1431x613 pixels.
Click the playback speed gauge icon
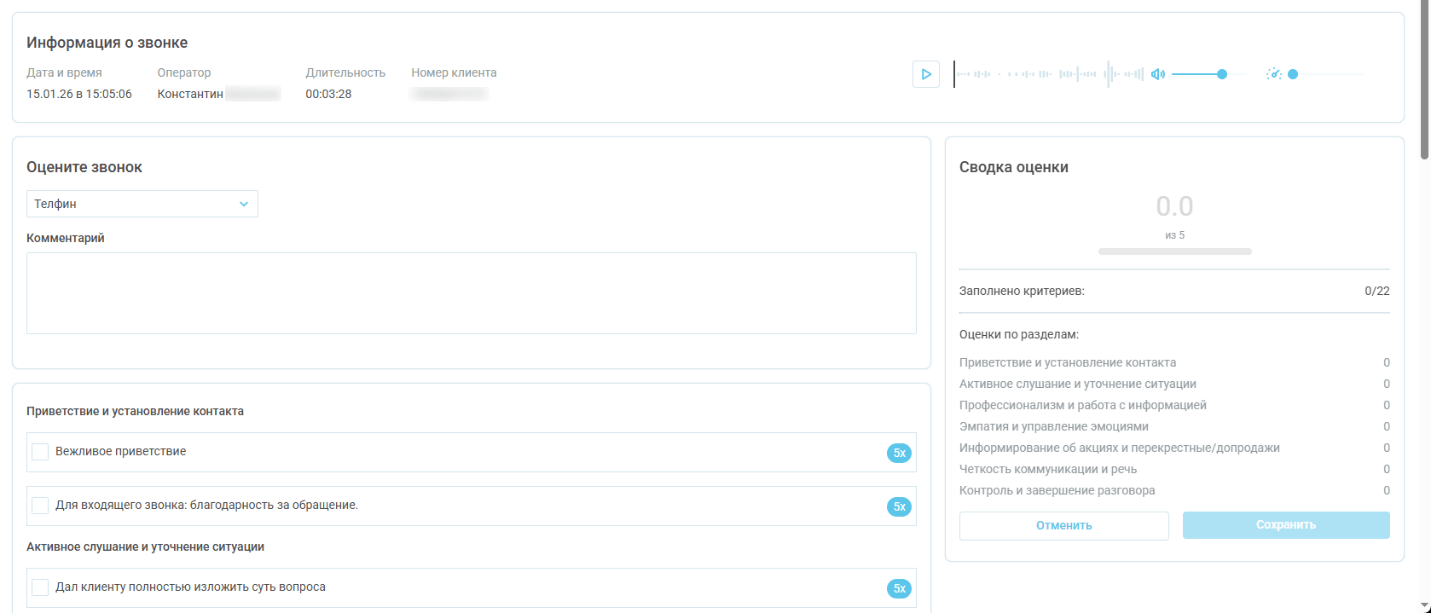pos(1273,74)
